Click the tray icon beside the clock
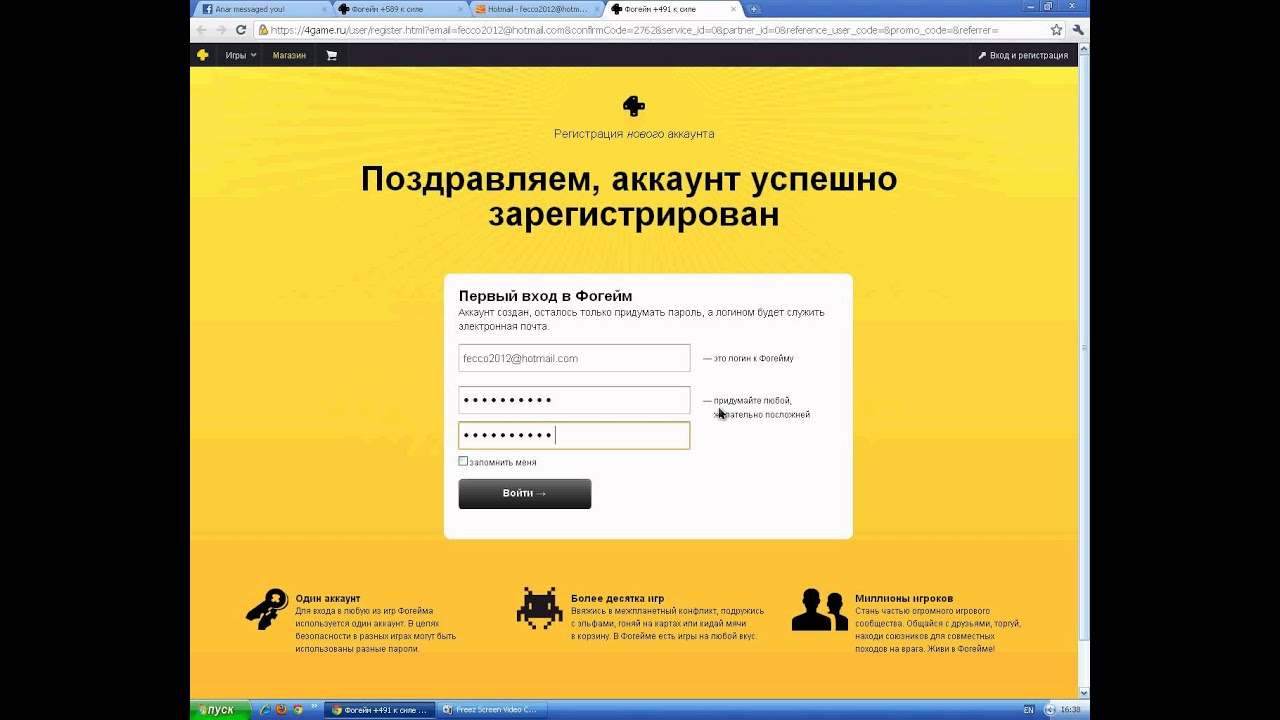 [x=1049, y=709]
